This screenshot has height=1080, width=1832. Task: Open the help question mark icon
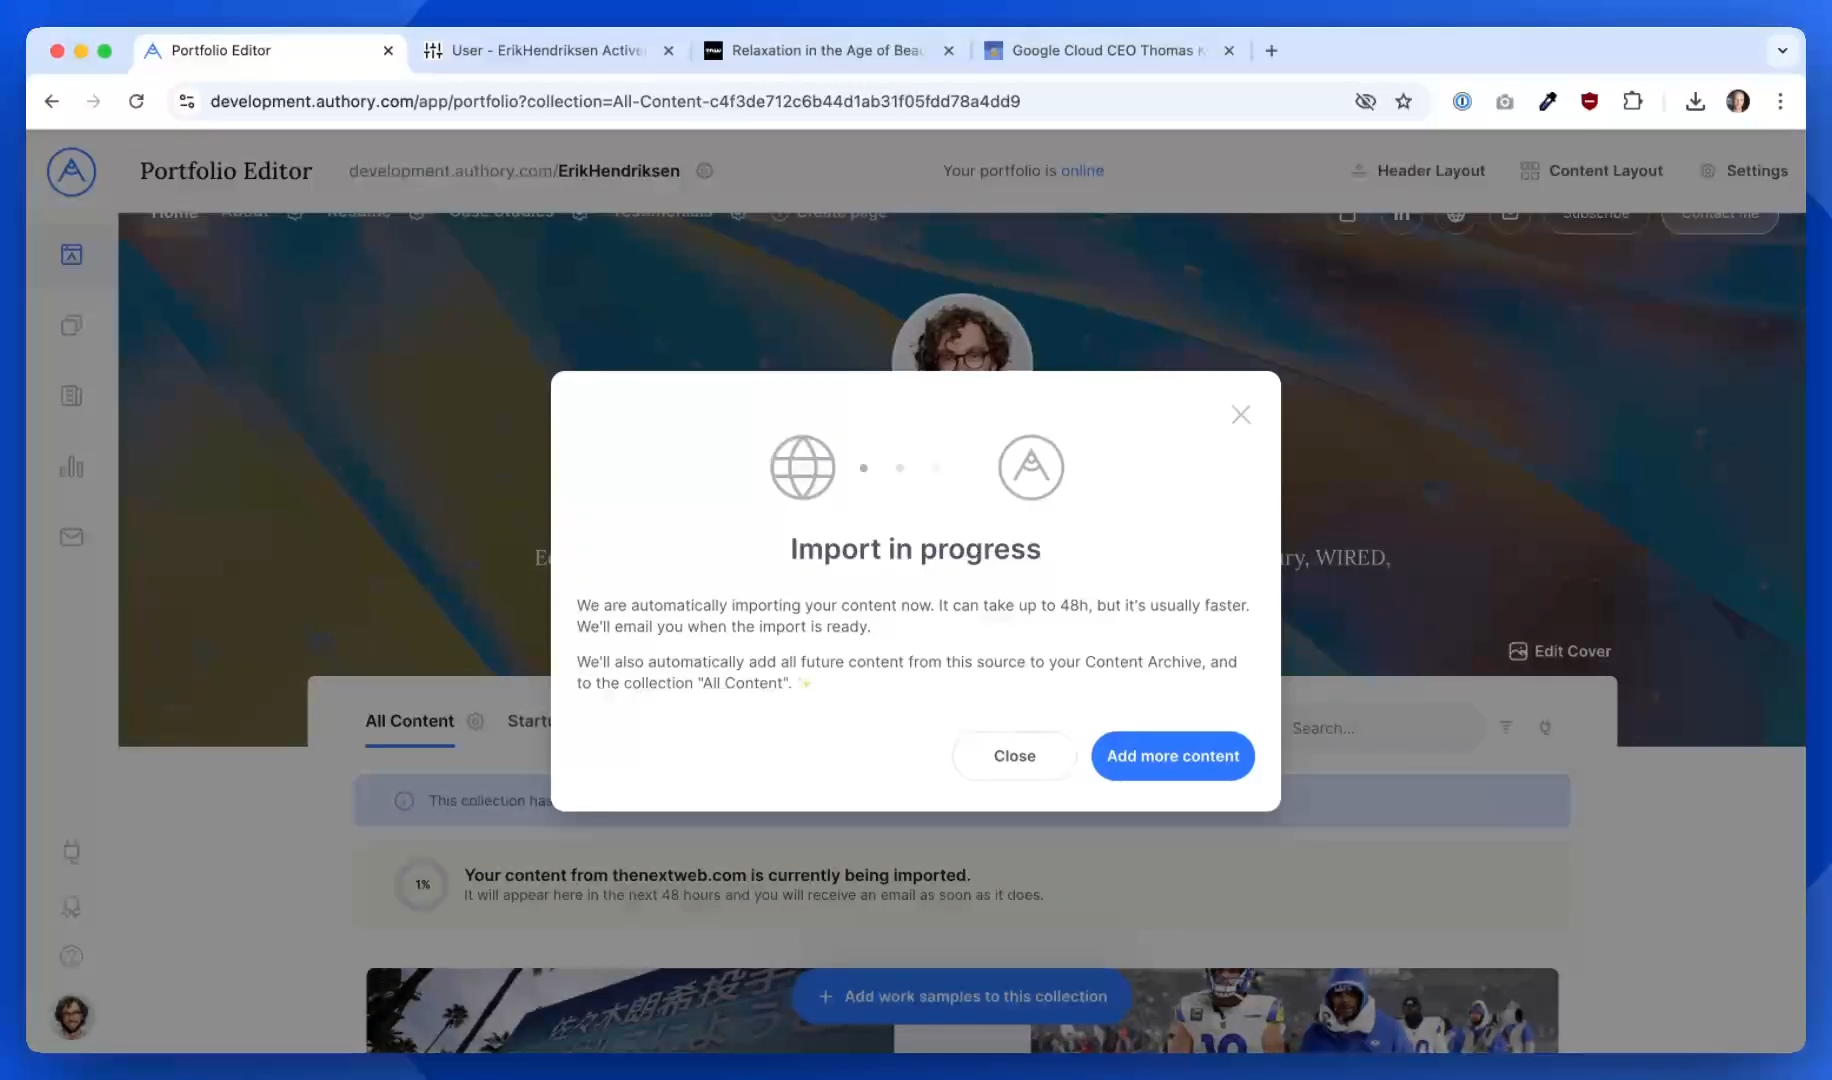coord(71,956)
